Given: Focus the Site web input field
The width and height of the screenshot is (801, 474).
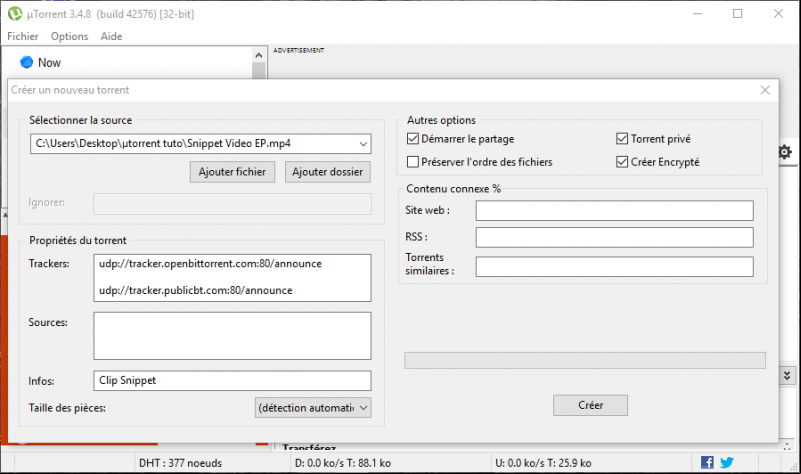Looking at the screenshot, I should (x=615, y=210).
